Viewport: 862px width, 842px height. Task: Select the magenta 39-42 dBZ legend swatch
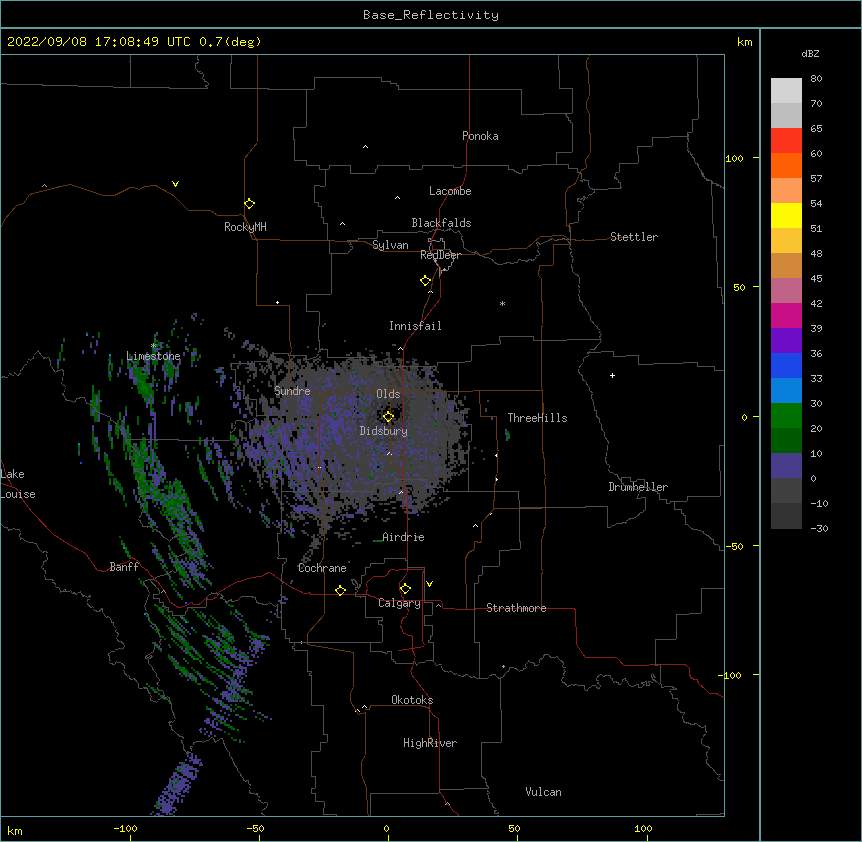click(786, 315)
